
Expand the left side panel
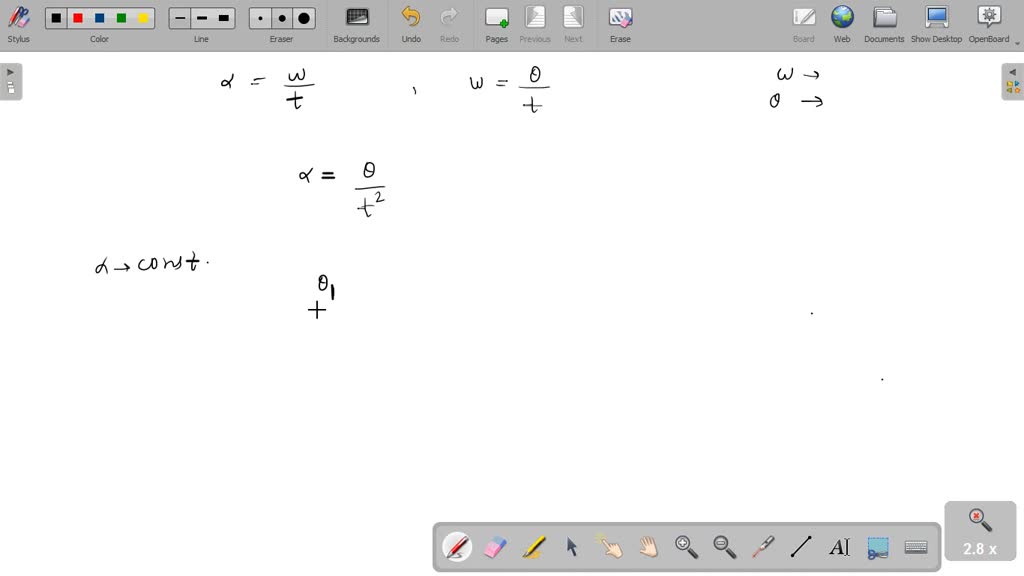coord(11,81)
